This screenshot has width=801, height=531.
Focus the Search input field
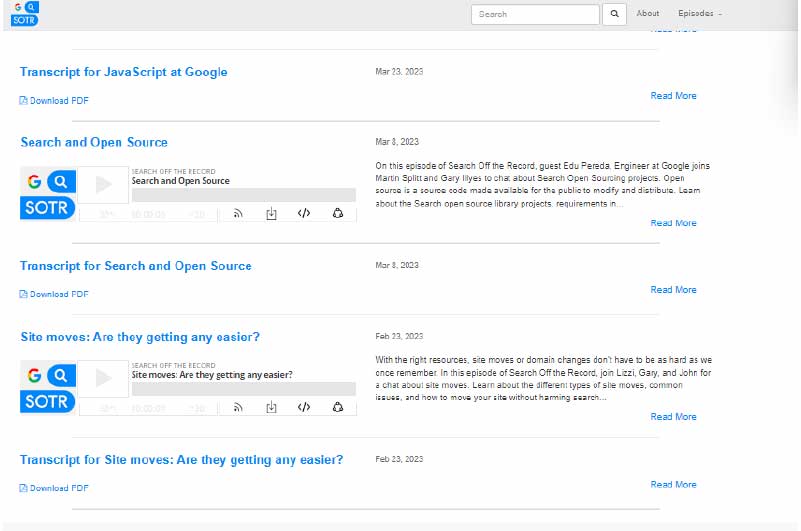coord(535,14)
